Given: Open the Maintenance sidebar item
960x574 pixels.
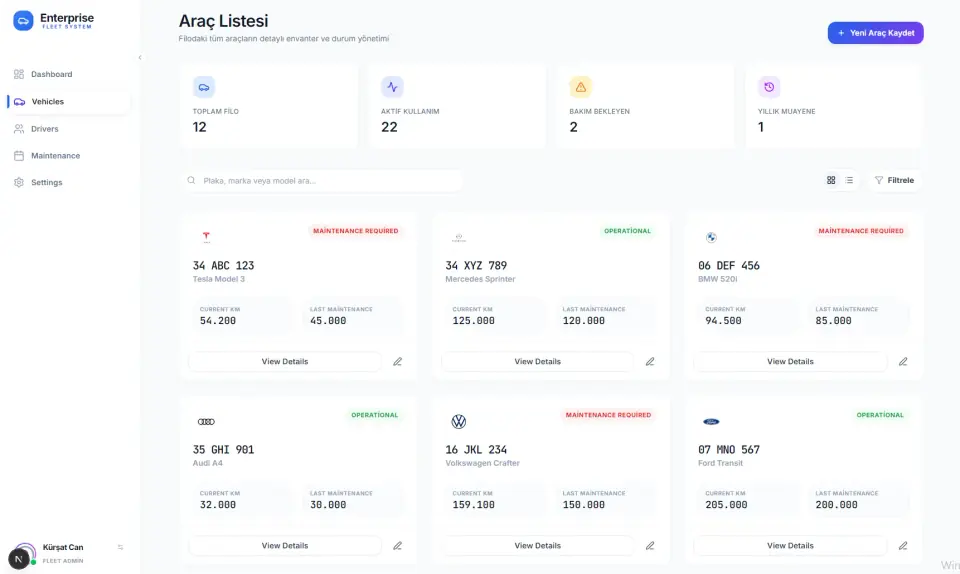Looking at the screenshot, I should pos(68,155).
